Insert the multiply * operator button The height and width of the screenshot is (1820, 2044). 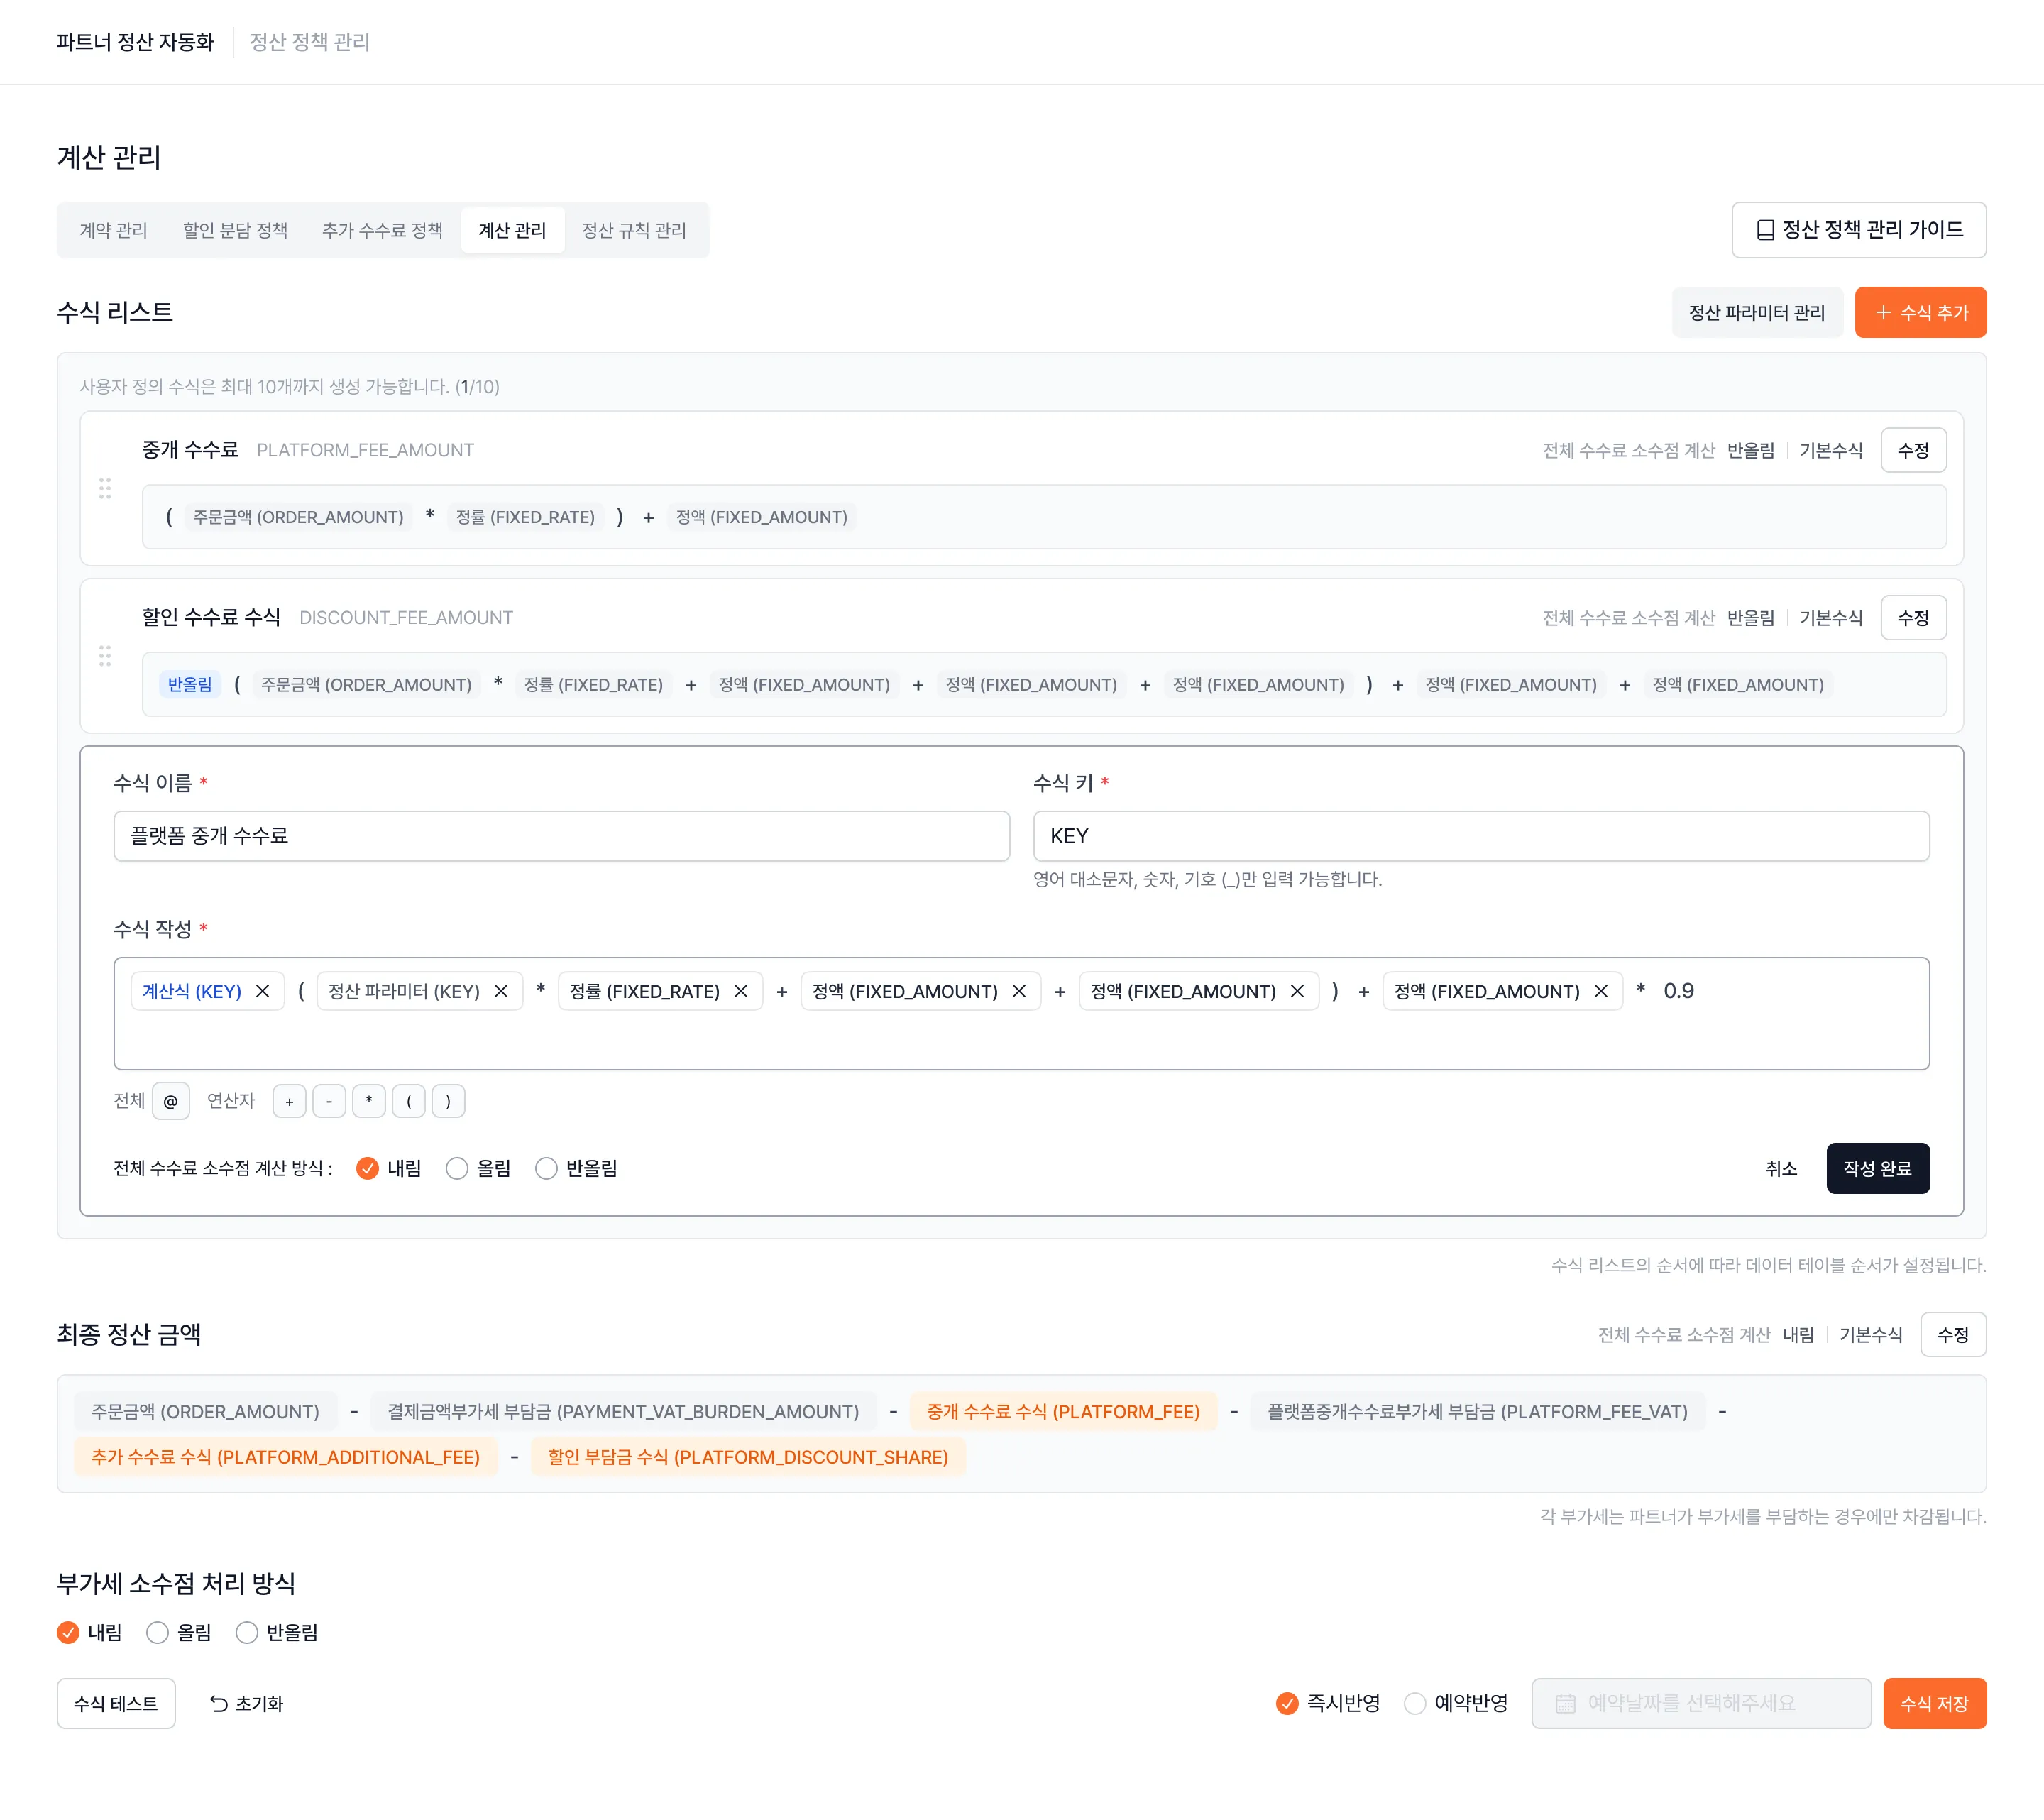[x=369, y=1101]
